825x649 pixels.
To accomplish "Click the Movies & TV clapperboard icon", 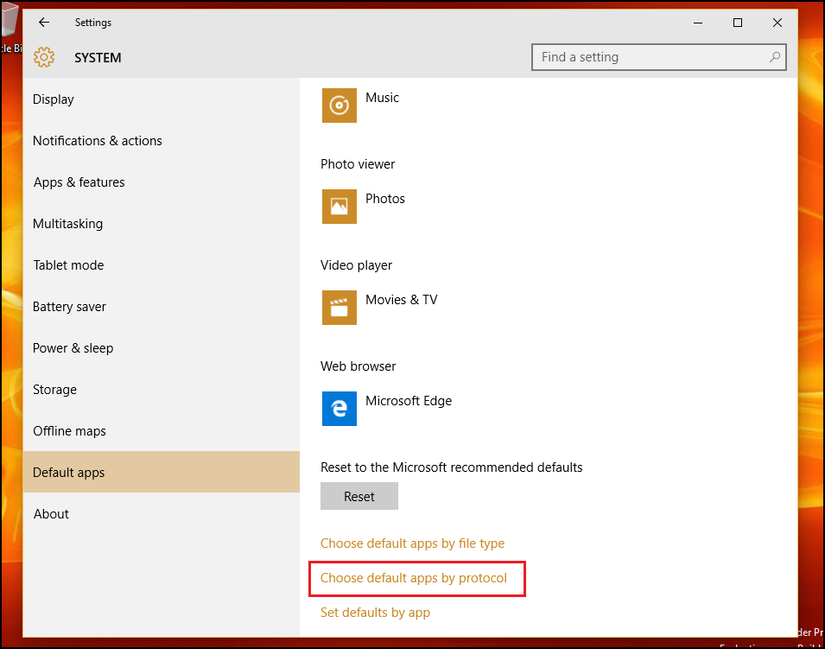I will pyautogui.click(x=339, y=307).
